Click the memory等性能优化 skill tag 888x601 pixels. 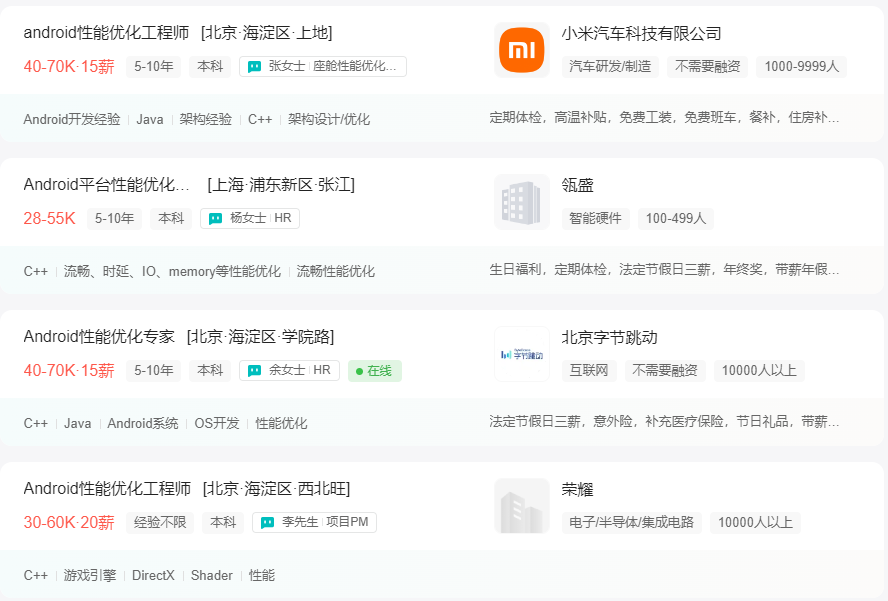[x=172, y=271]
